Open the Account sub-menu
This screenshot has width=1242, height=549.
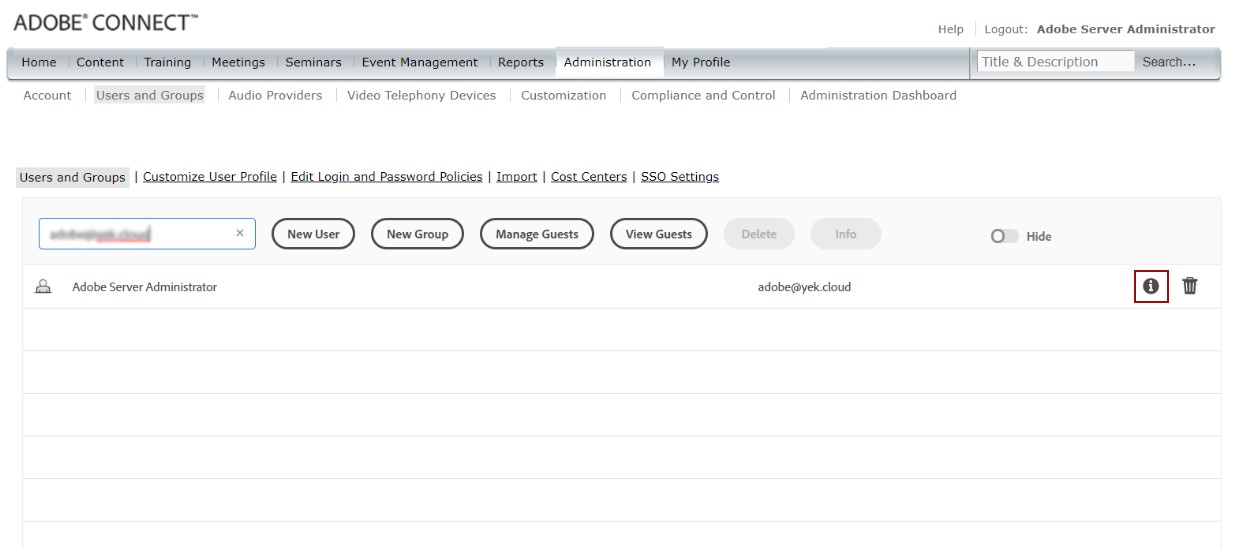point(47,96)
